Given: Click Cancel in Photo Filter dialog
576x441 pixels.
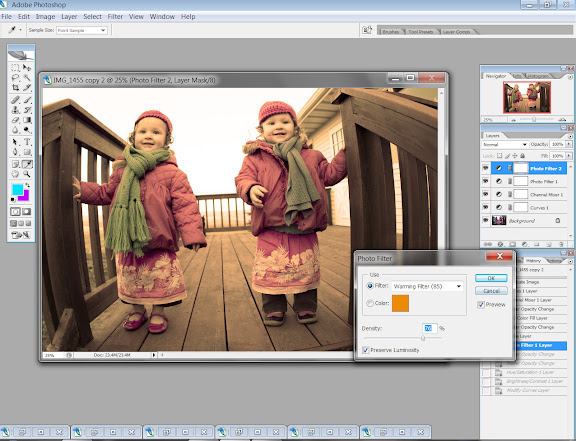Looking at the screenshot, I should point(491,291).
